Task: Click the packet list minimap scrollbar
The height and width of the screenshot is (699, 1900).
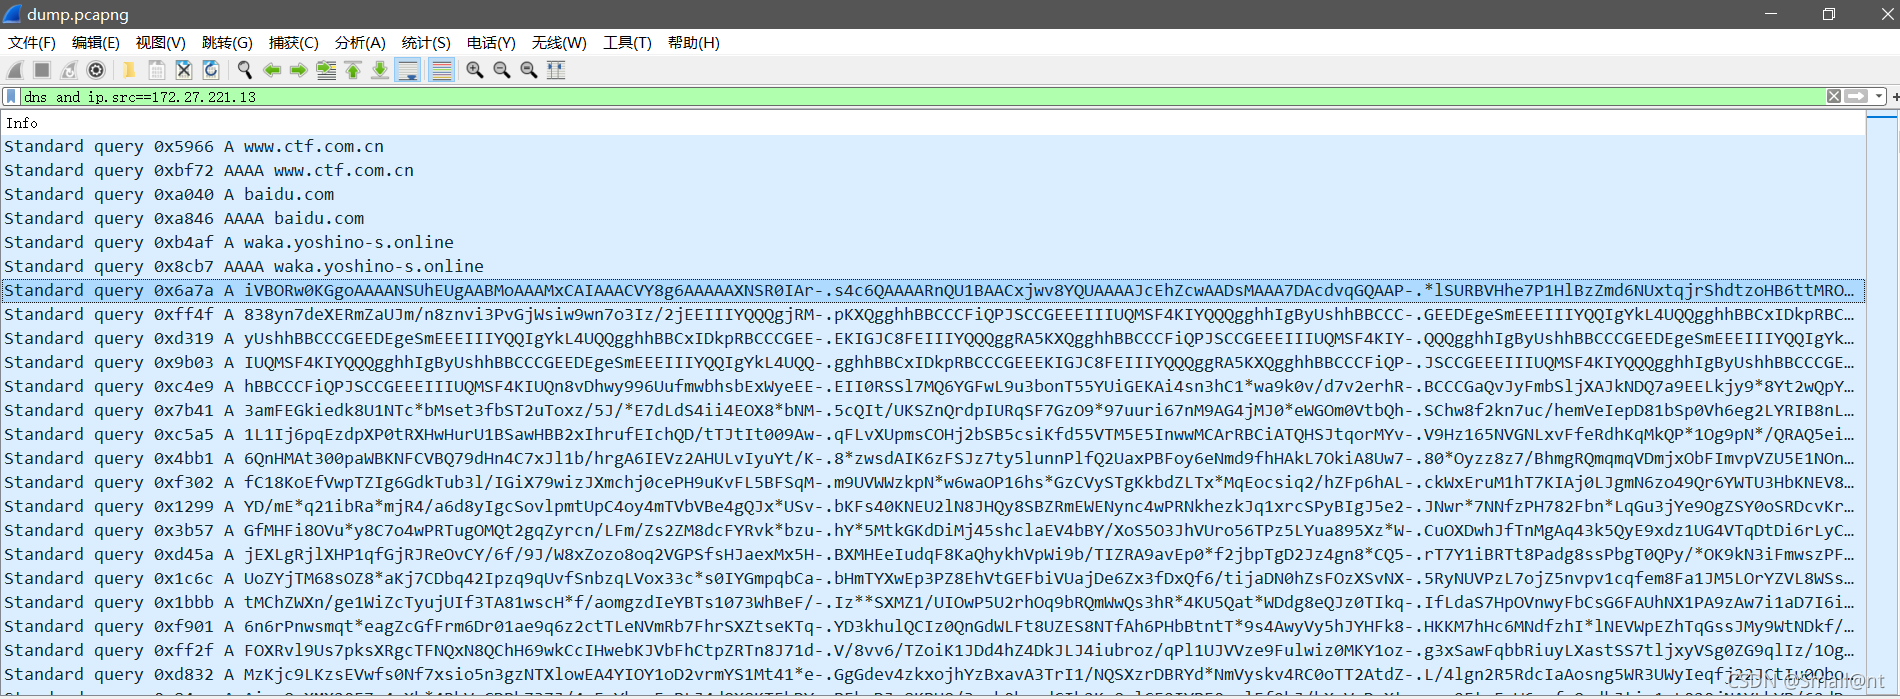Action: (1882, 404)
